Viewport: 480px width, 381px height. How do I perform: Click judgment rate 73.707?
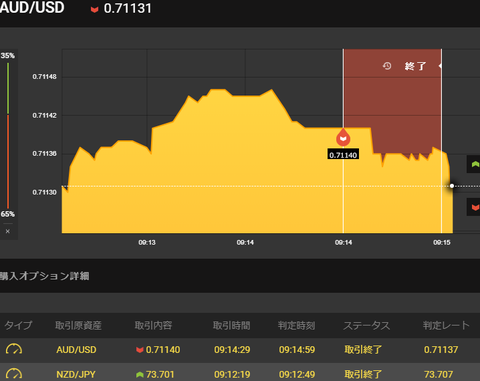coord(438,374)
